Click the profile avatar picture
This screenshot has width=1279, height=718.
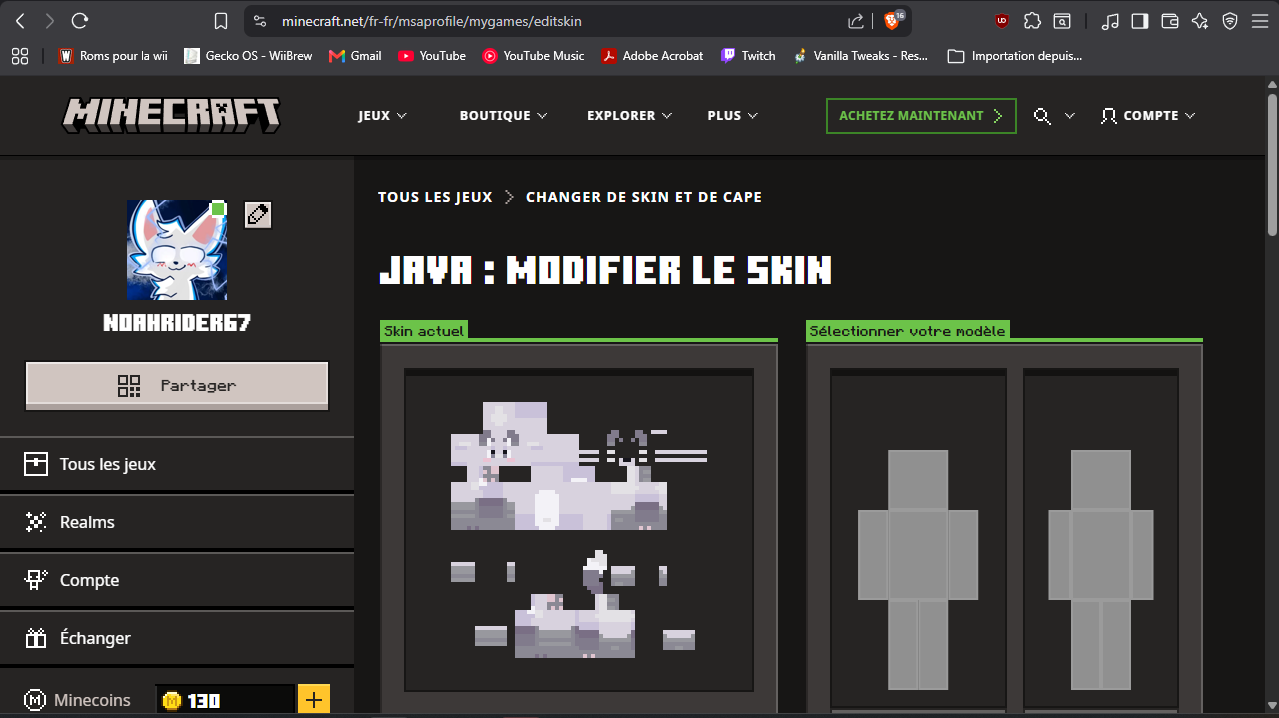(x=177, y=249)
